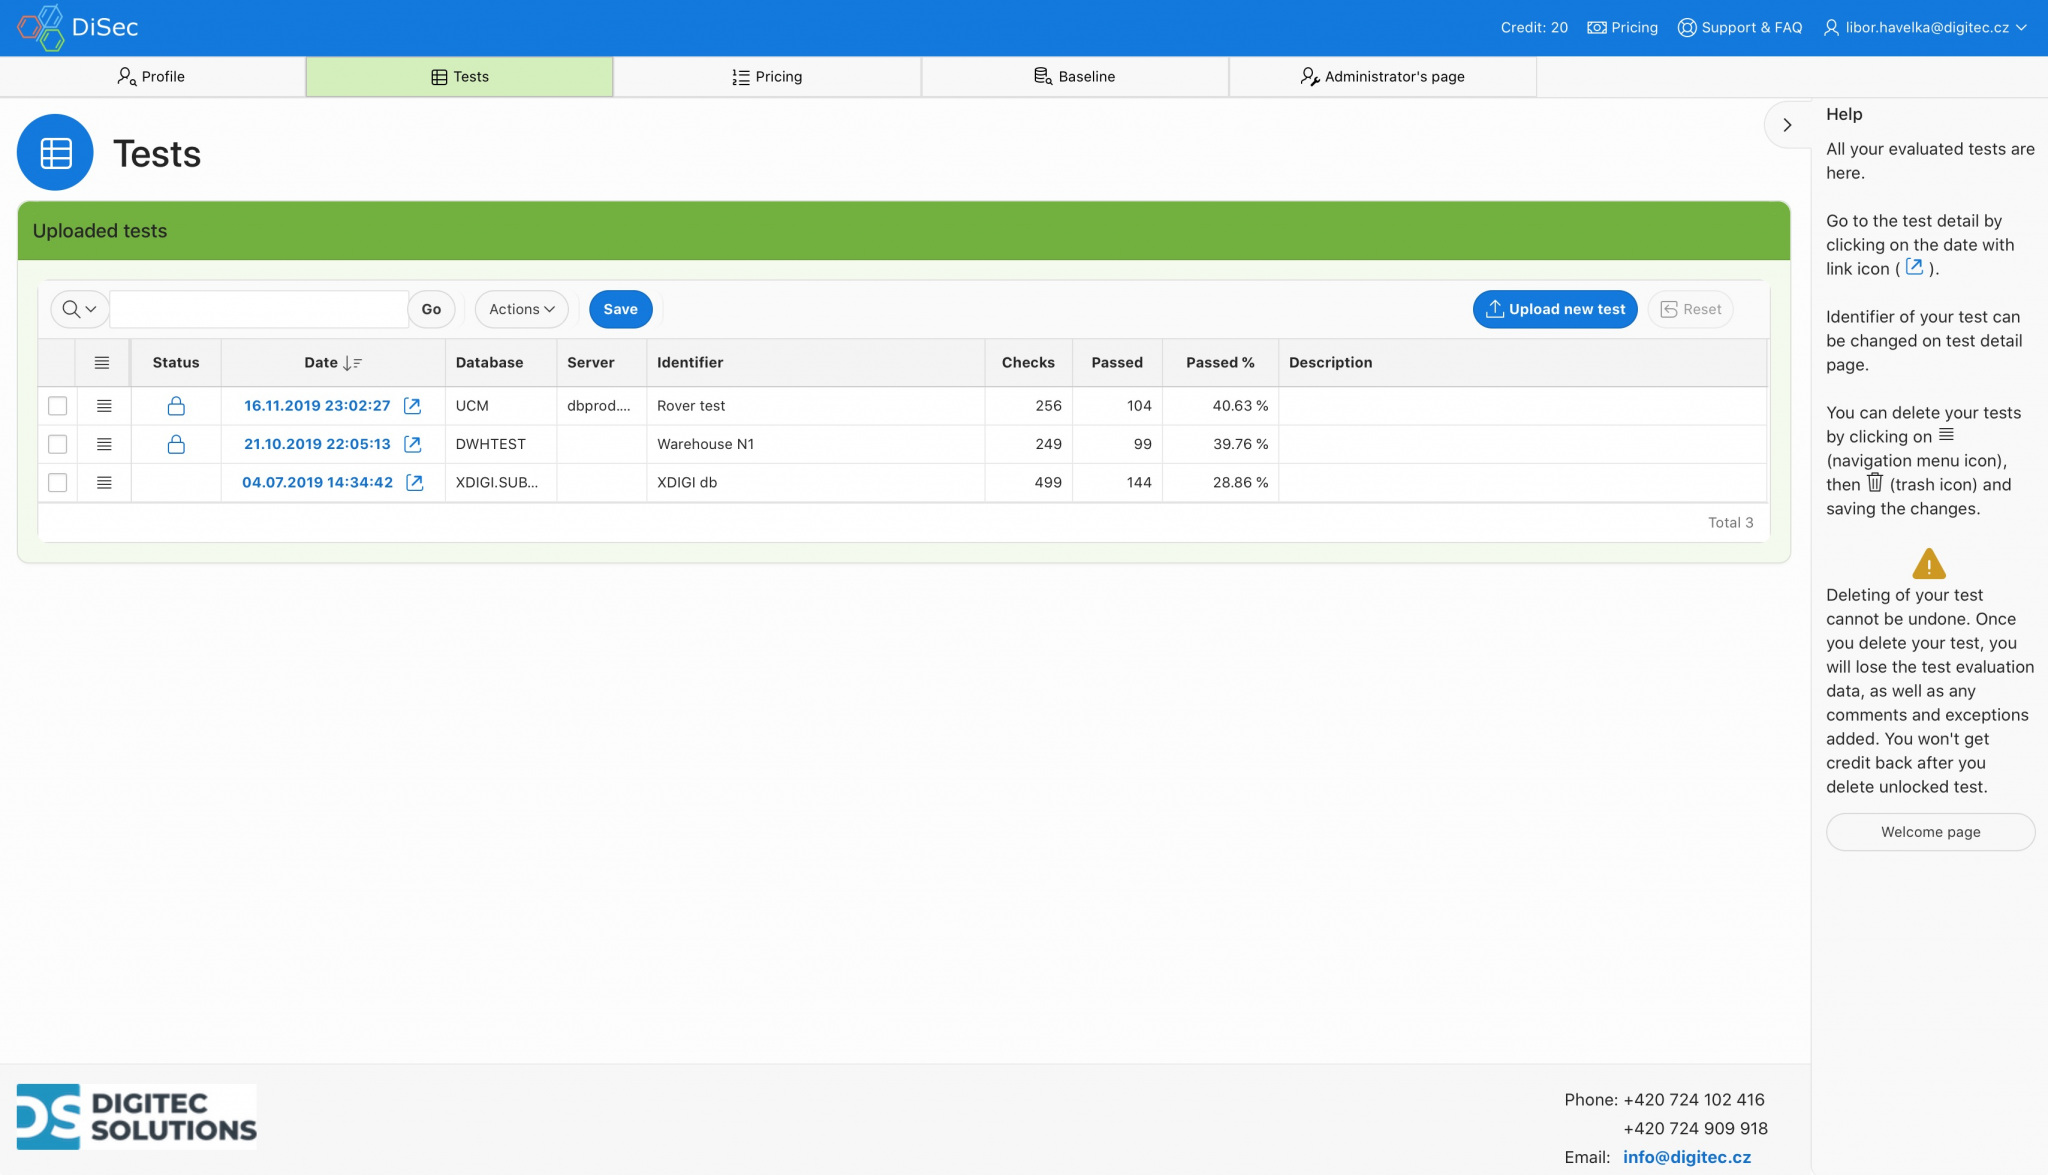Click lock status icon for Warehouse N1

(x=176, y=444)
